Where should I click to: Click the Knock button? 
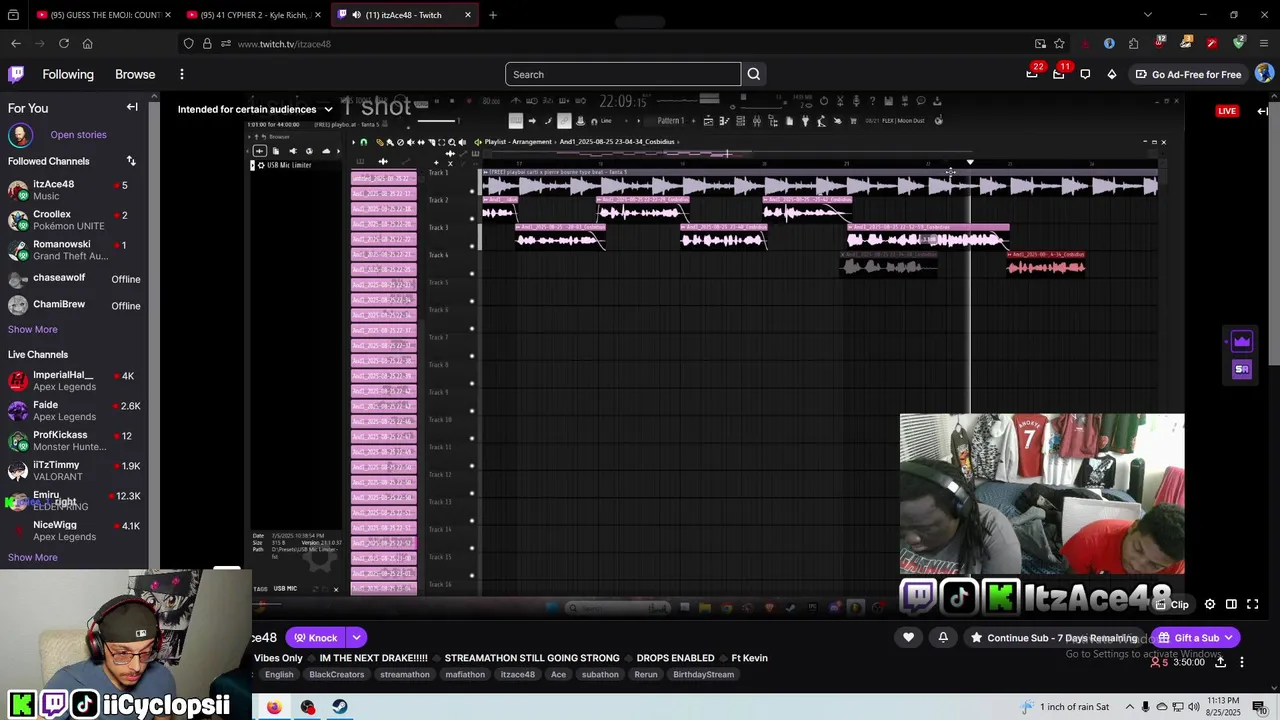point(314,637)
